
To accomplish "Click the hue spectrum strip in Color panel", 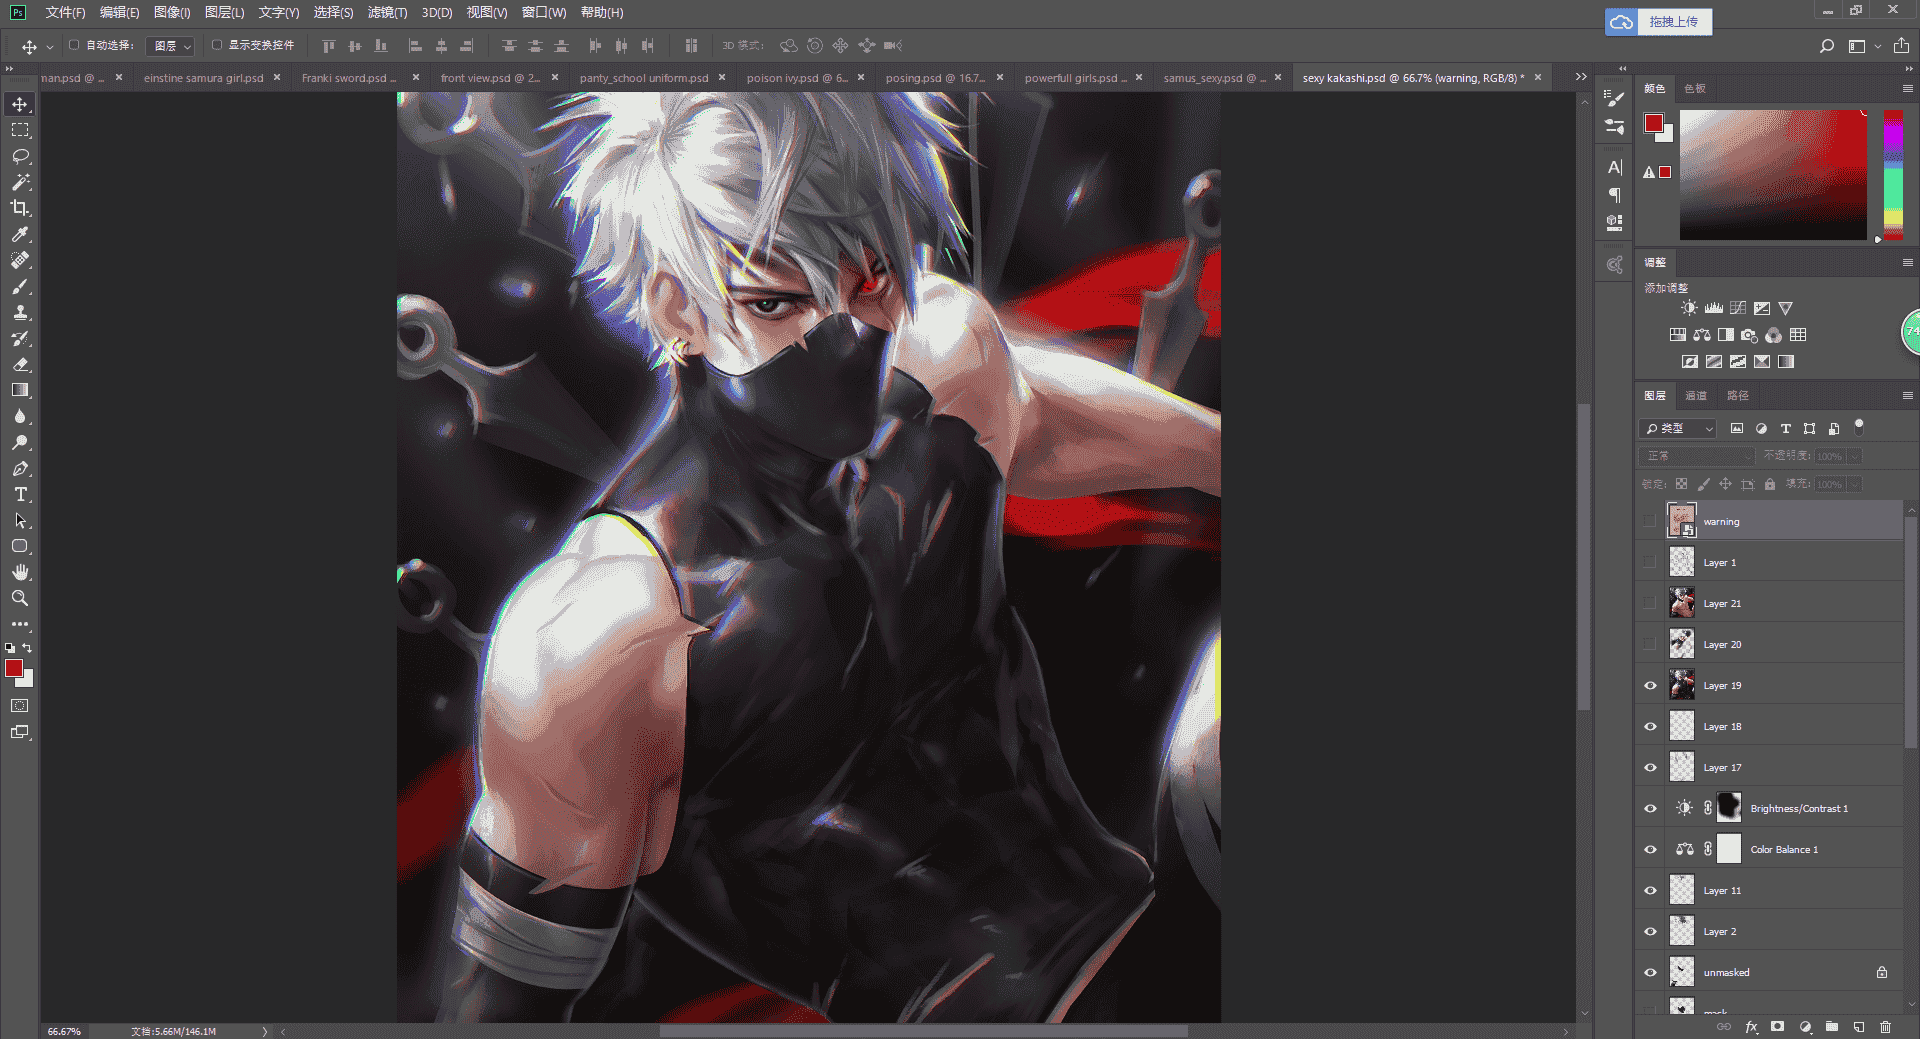I will (1893, 175).
